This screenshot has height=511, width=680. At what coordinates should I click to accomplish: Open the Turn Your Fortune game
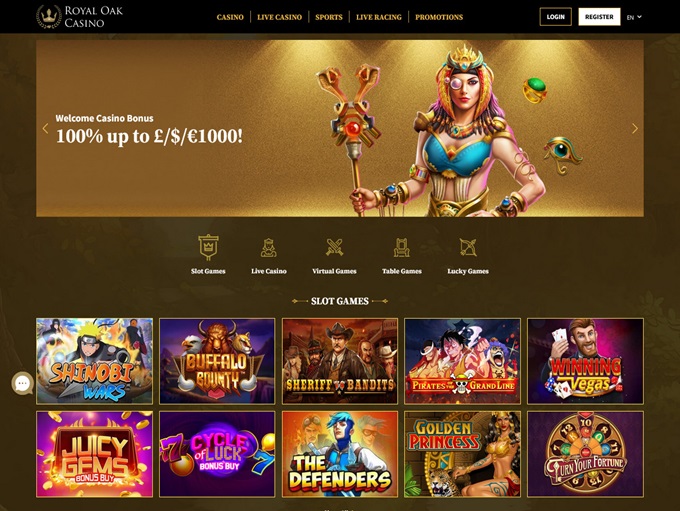pos(585,454)
